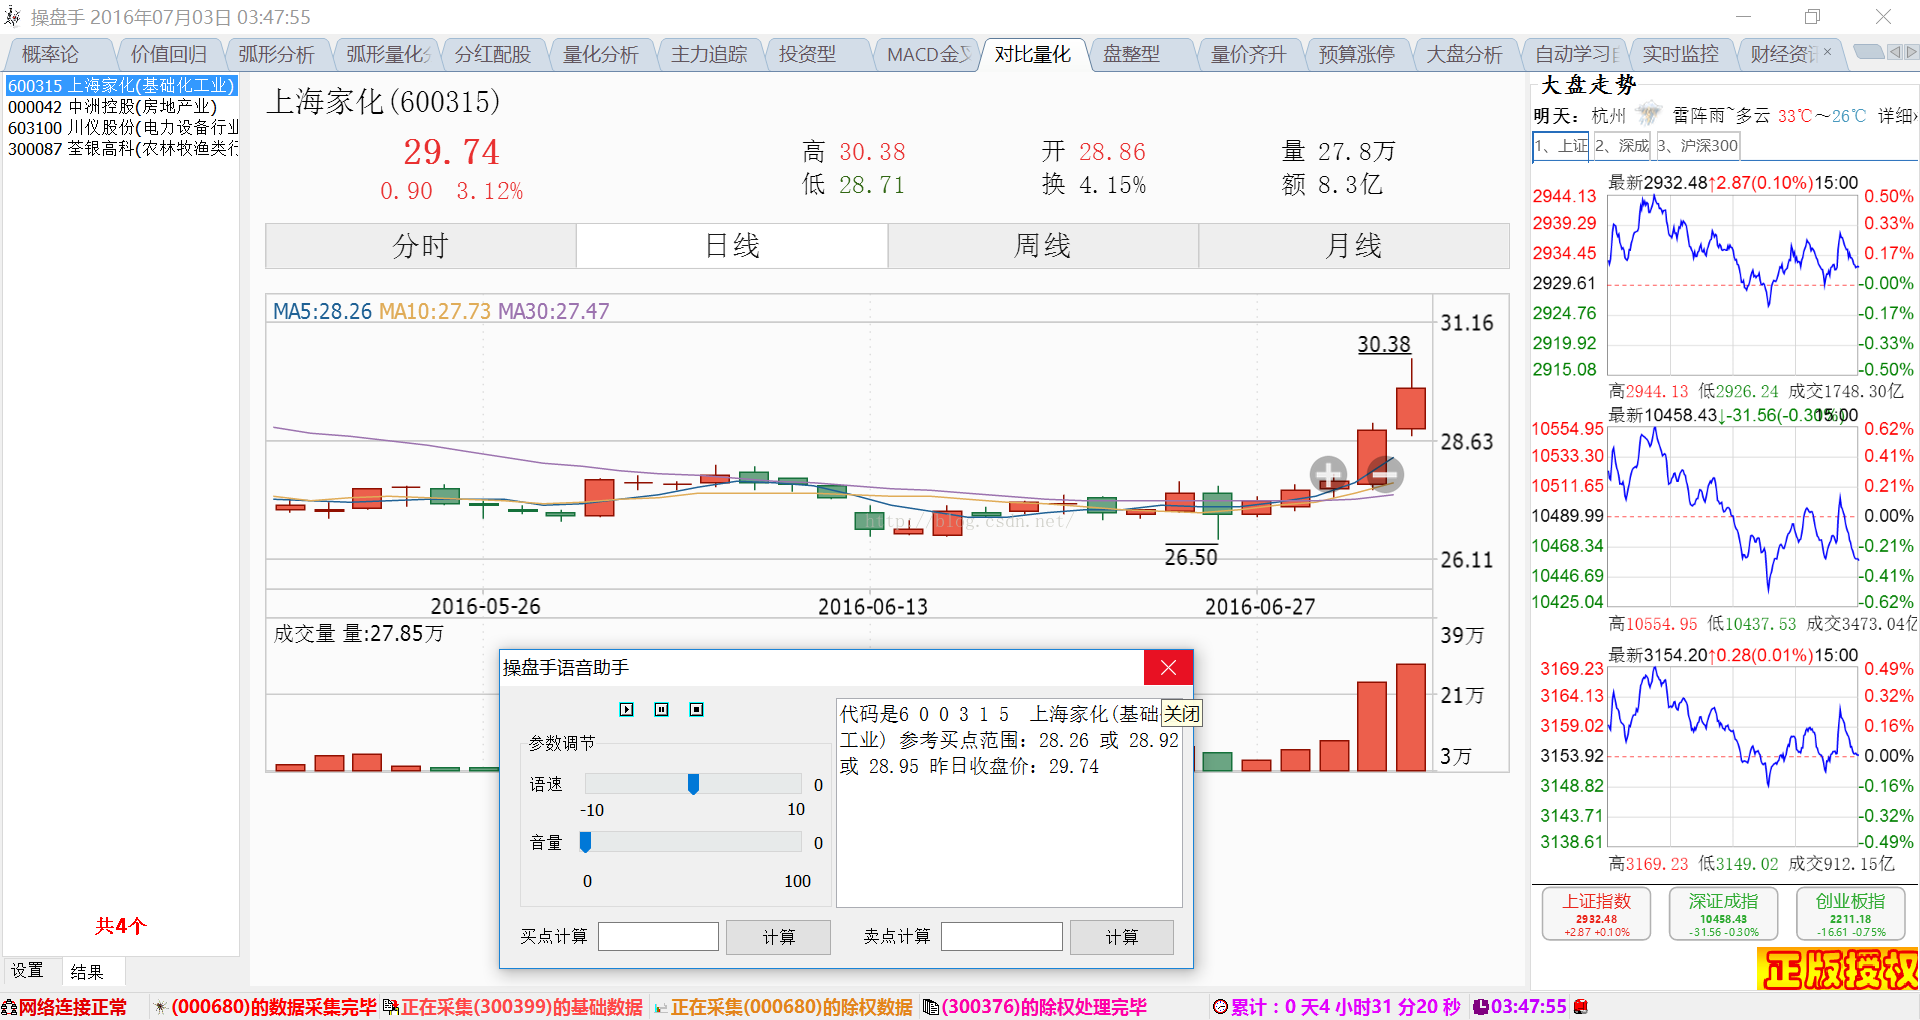1920x1020 pixels.
Task: Show the 分时 intraday chart
Action: [421, 246]
